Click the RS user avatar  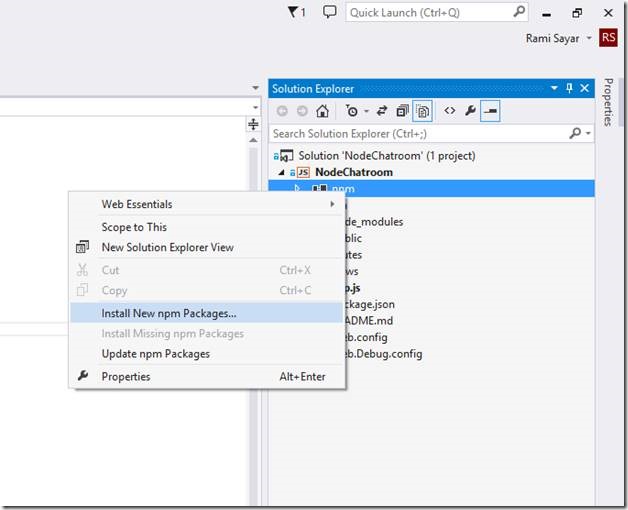tap(608, 38)
